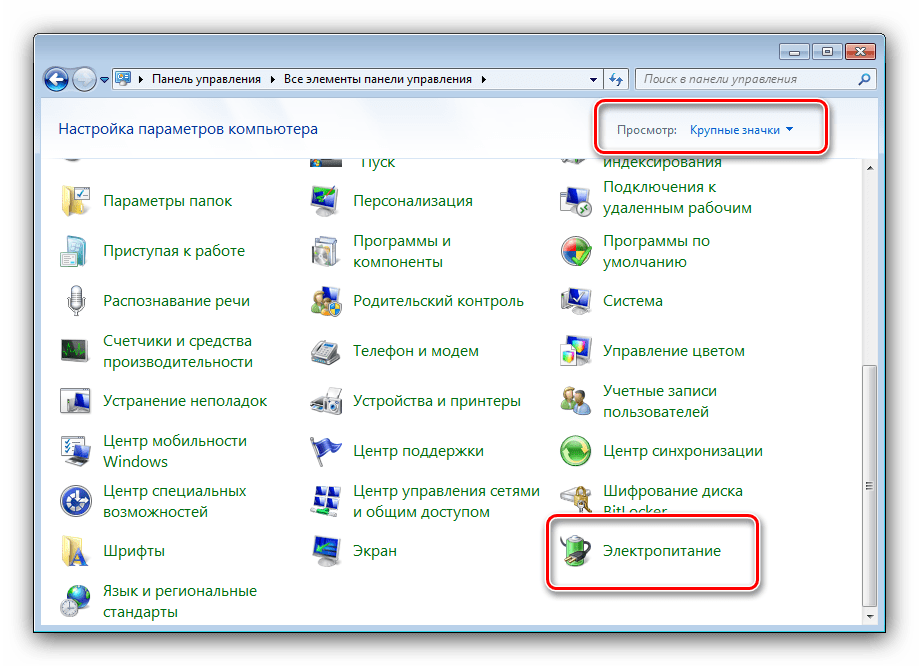Open the Родительский контроль icon
The height and width of the screenshot is (666, 919).
pos(326,301)
